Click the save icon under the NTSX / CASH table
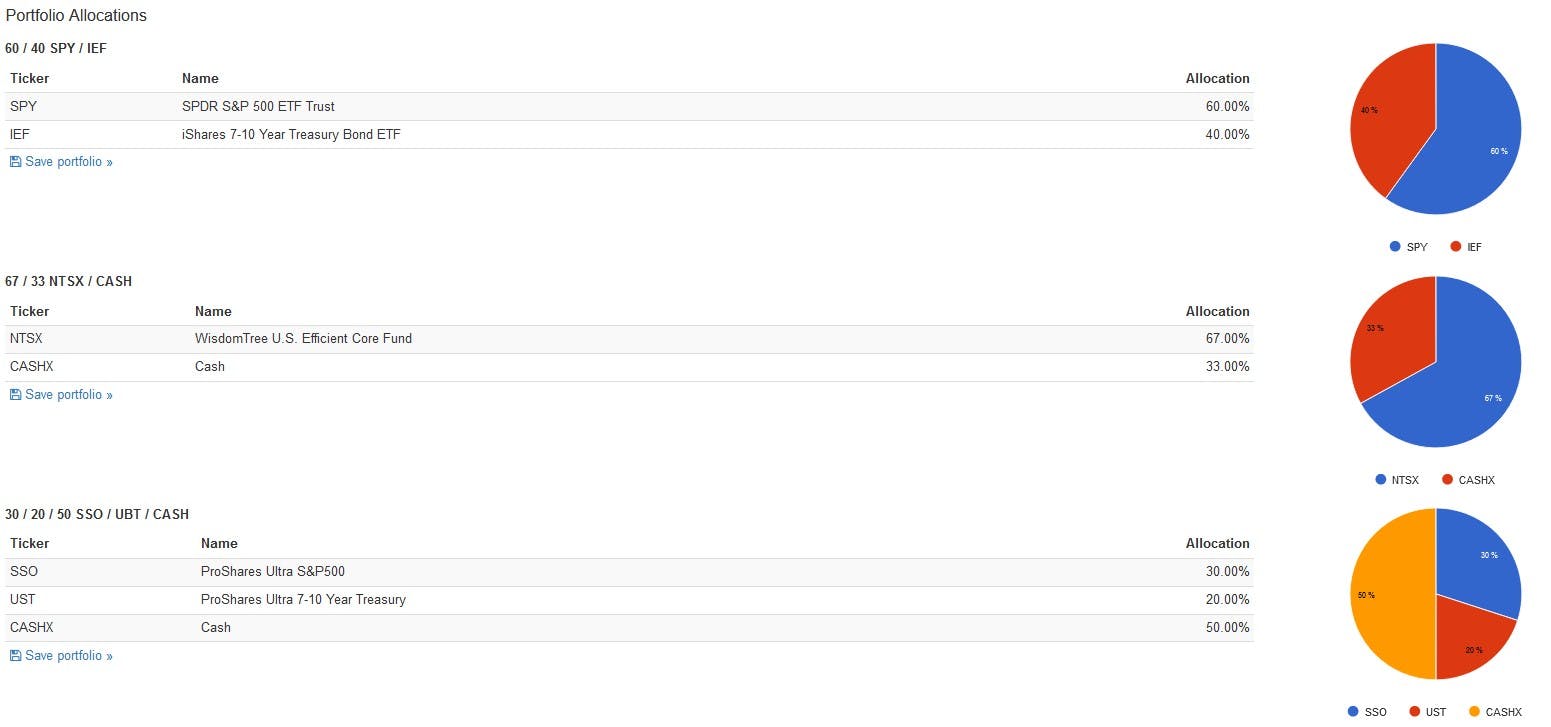Image resolution: width=1551 pixels, height=727 pixels. pyautogui.click(x=15, y=395)
